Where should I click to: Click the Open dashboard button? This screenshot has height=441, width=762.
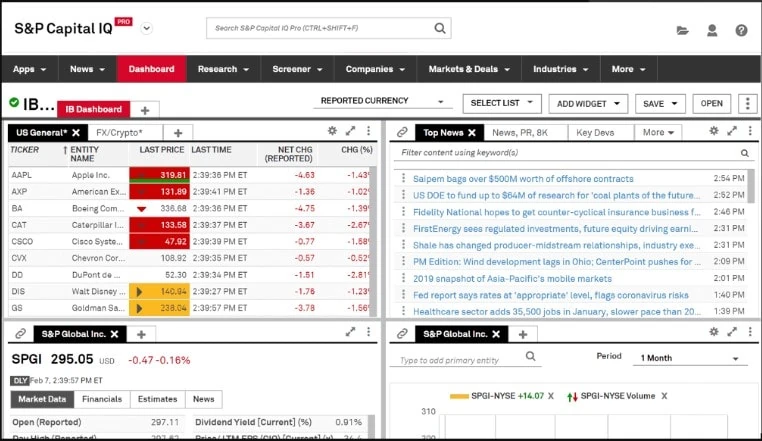pyautogui.click(x=711, y=104)
